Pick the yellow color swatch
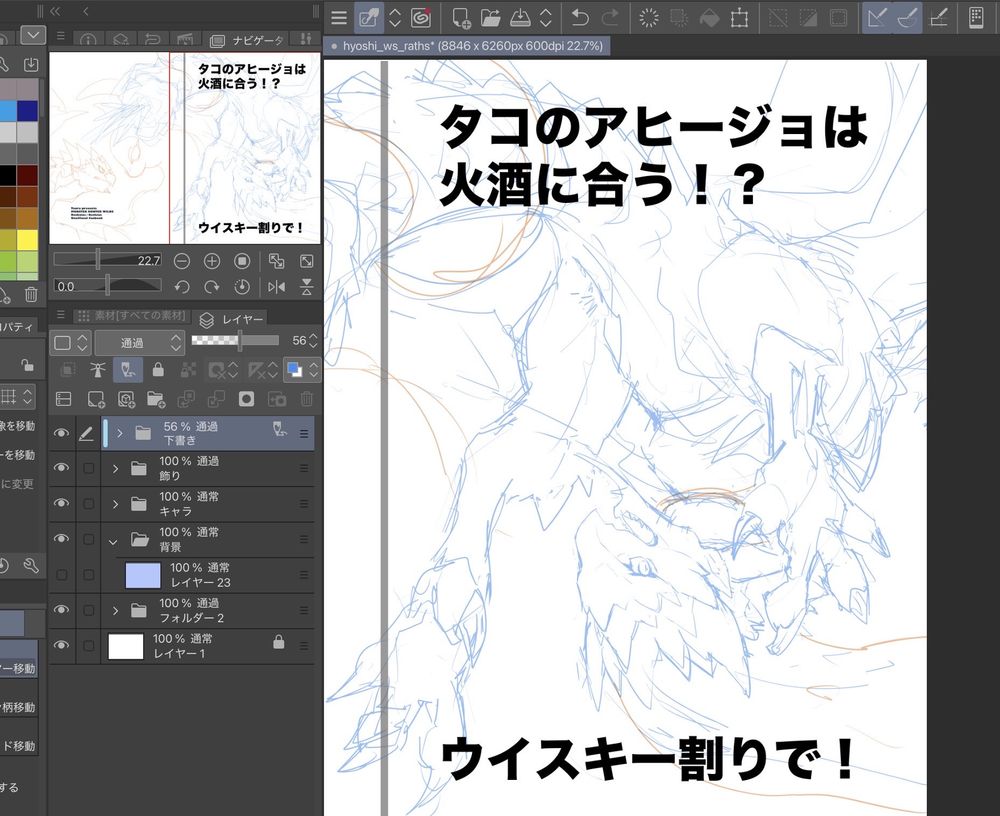The image size is (1000, 816). coord(27,240)
